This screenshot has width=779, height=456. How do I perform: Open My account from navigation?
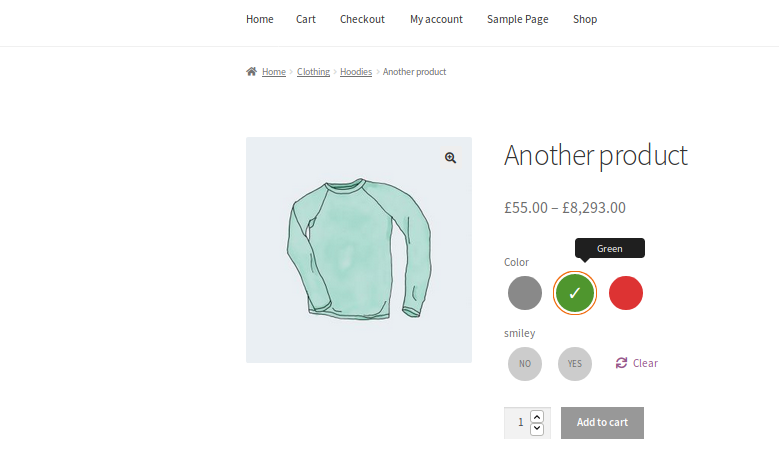coord(436,19)
